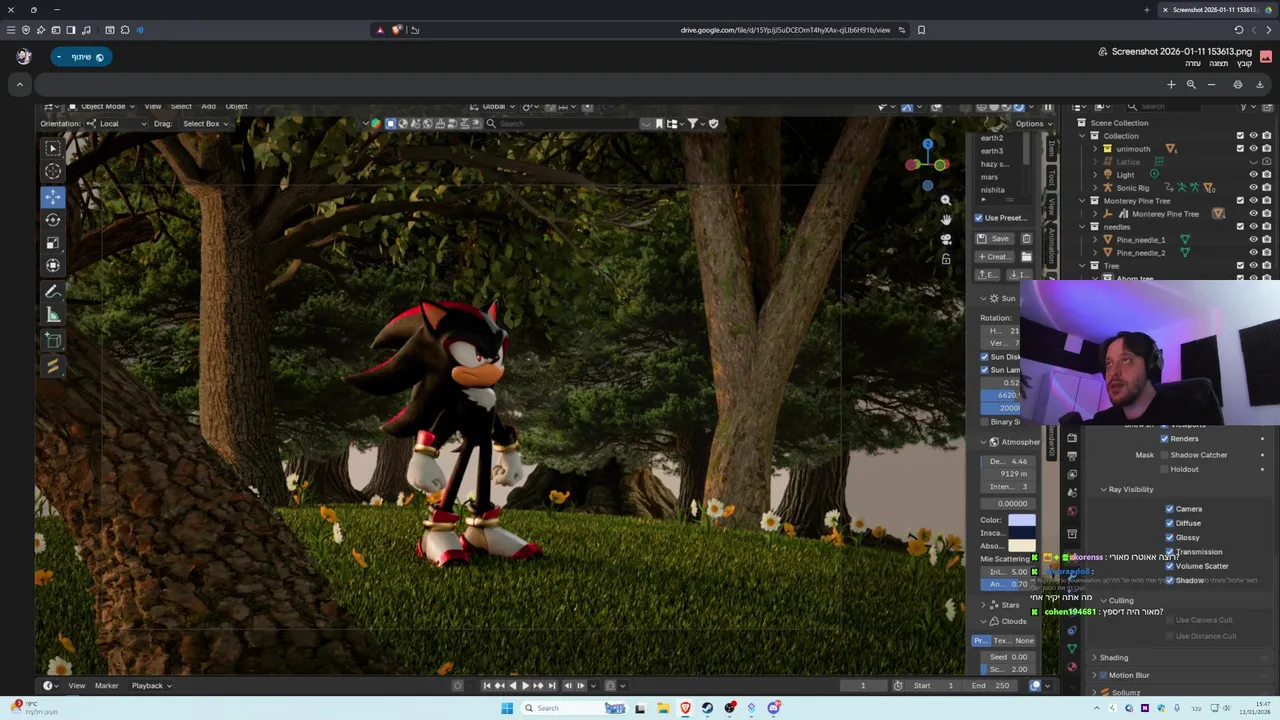Open the Object Mode dropdown
Screen dimensions: 1280x720
(x=102, y=106)
